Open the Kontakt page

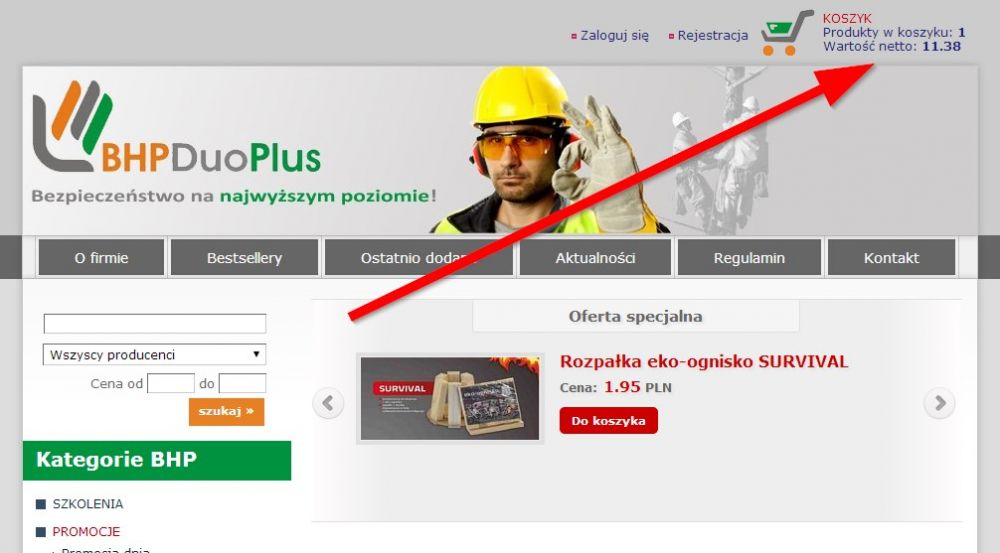click(x=892, y=258)
